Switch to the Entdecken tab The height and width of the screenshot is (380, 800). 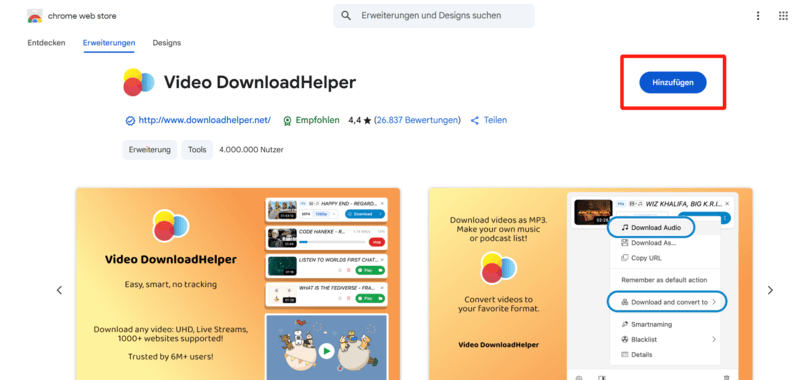point(46,43)
